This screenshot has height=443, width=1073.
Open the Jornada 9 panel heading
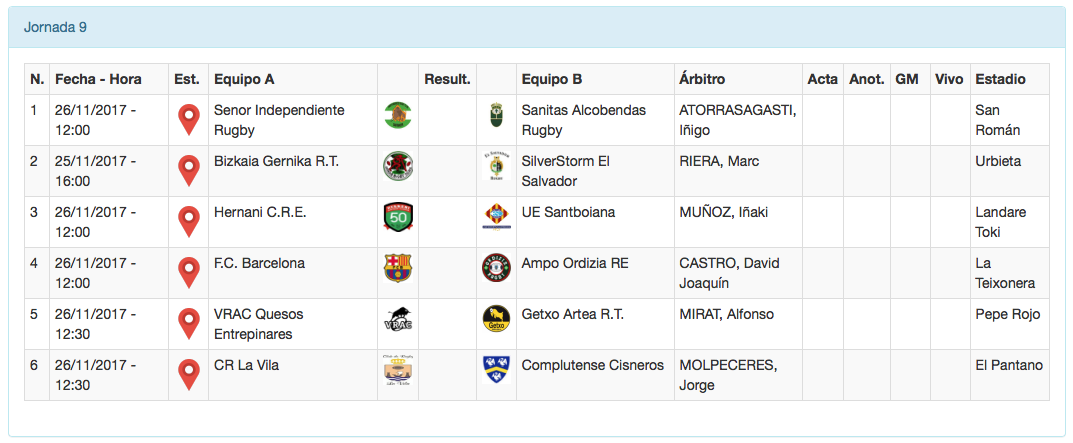[x=55, y=27]
